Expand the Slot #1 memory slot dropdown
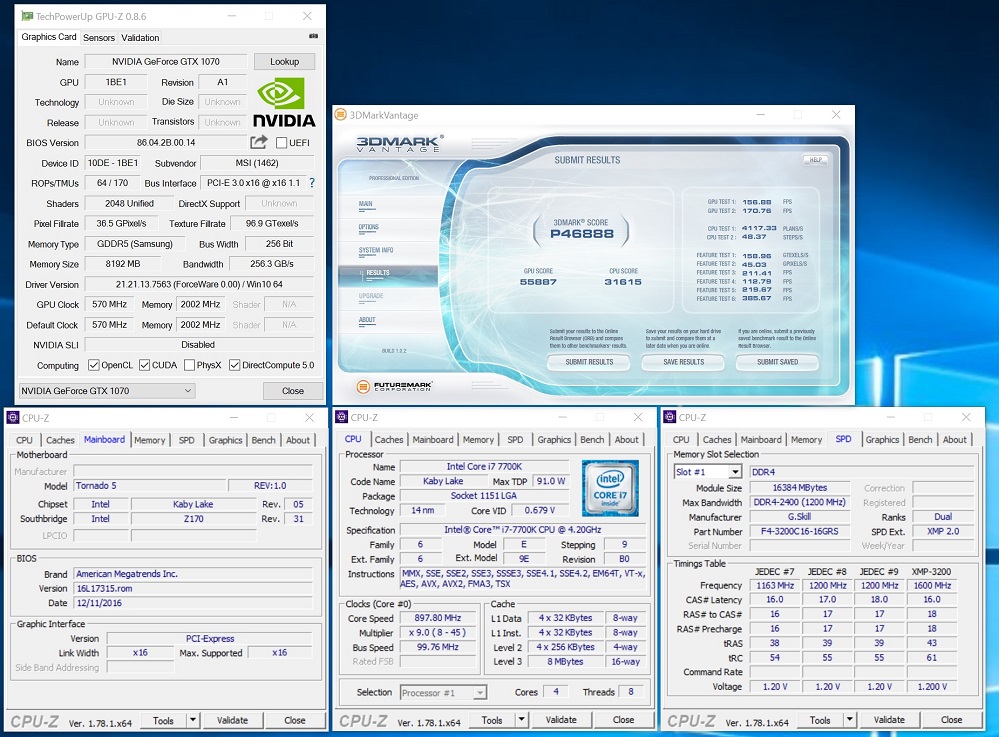999x737 pixels. [x=734, y=472]
